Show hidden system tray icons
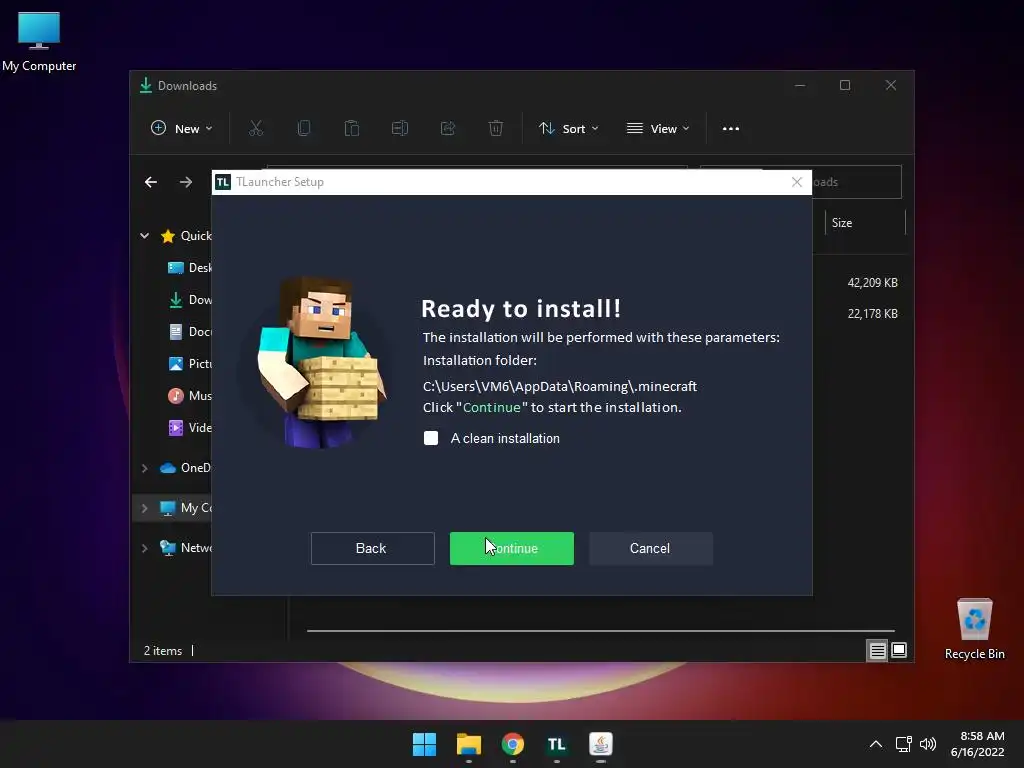This screenshot has width=1024, height=768. pos(876,744)
